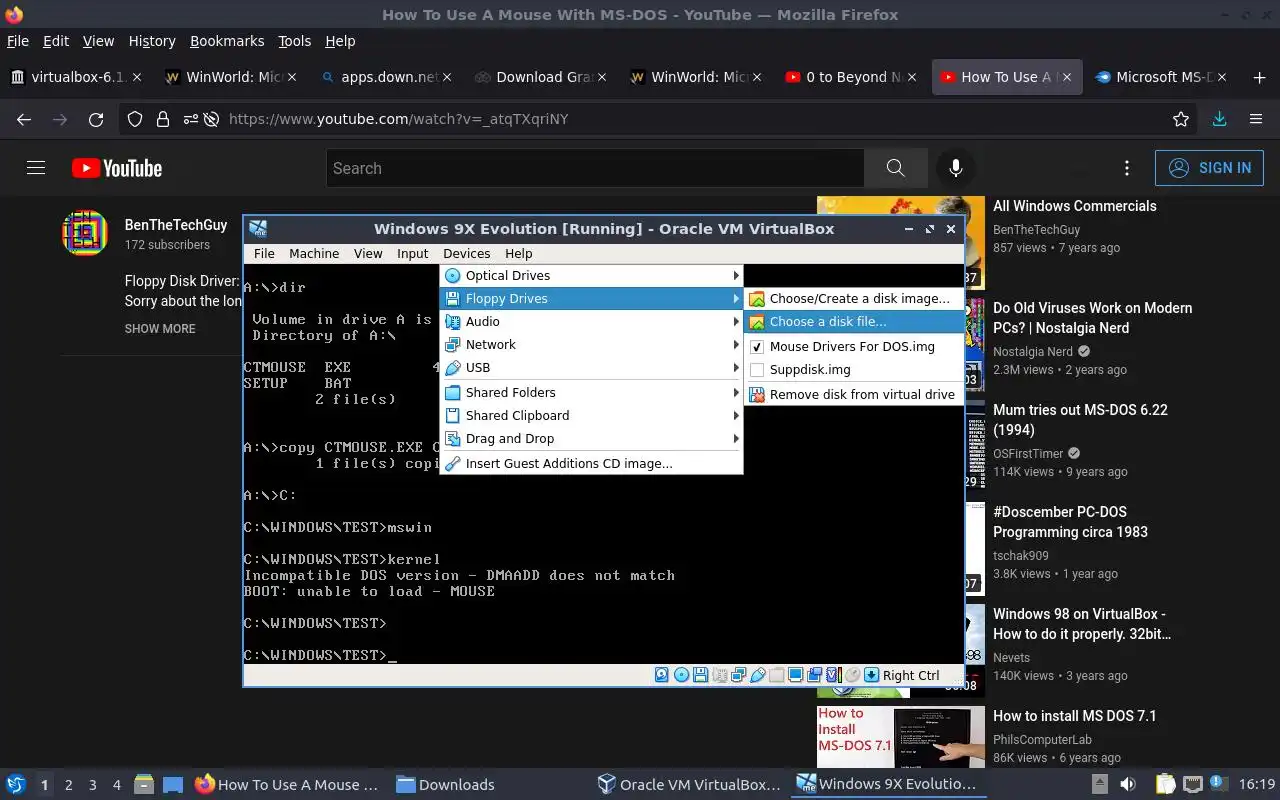Click the How to Install MS-DOS 7.1 thumbnail

tap(900, 737)
